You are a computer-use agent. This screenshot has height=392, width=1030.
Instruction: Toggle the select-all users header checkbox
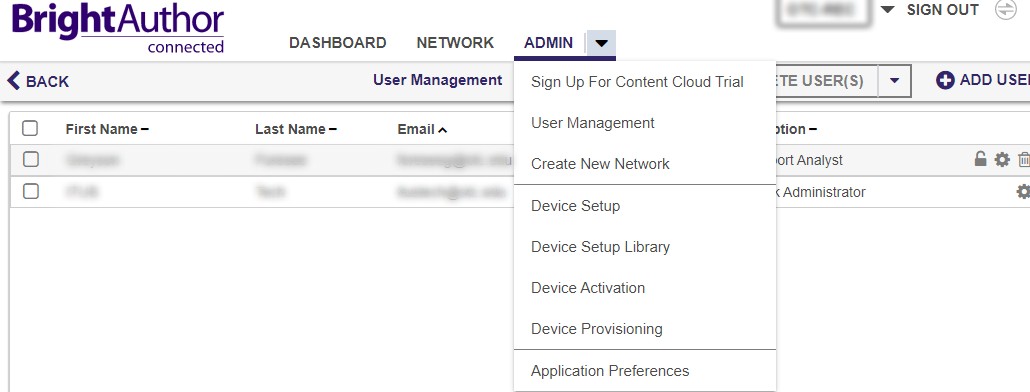[30, 128]
